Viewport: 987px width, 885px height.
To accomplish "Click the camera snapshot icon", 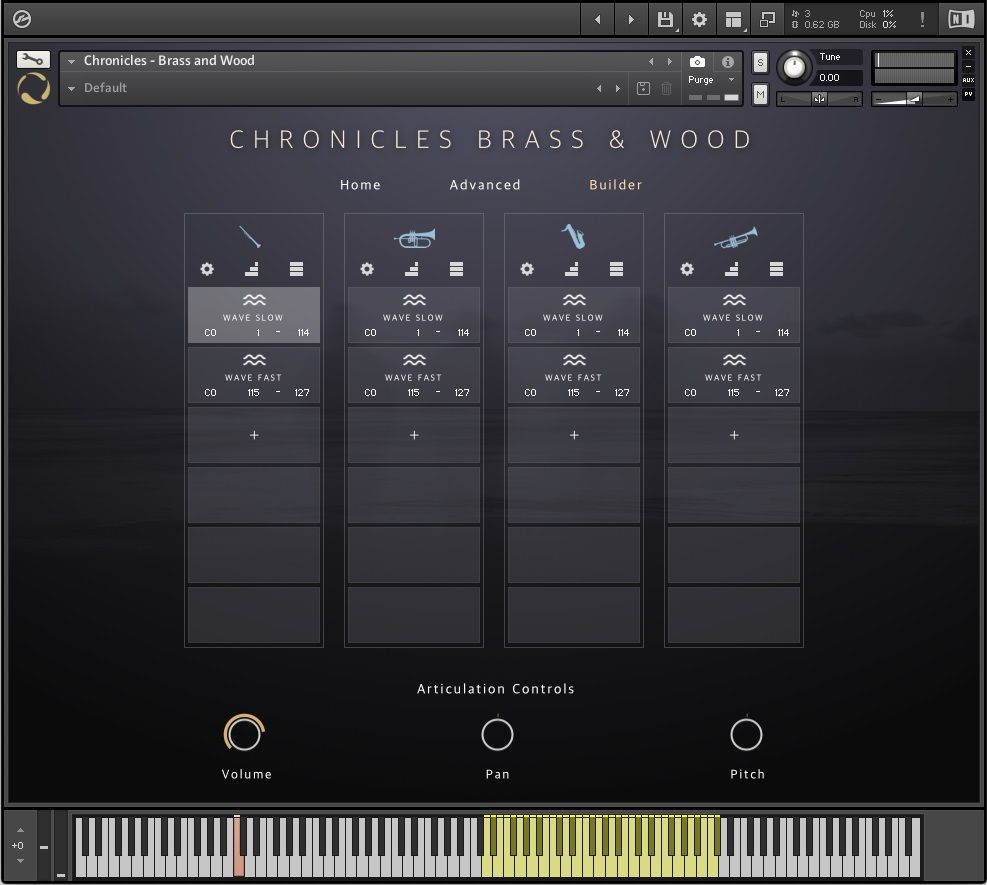I will pos(698,62).
